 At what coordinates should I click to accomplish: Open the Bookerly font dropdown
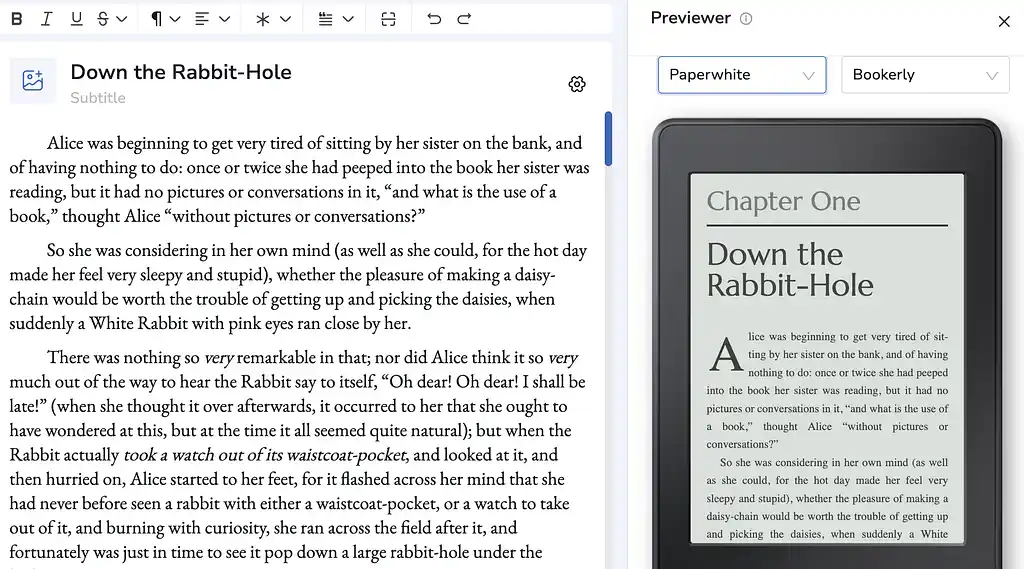pyautogui.click(x=925, y=74)
